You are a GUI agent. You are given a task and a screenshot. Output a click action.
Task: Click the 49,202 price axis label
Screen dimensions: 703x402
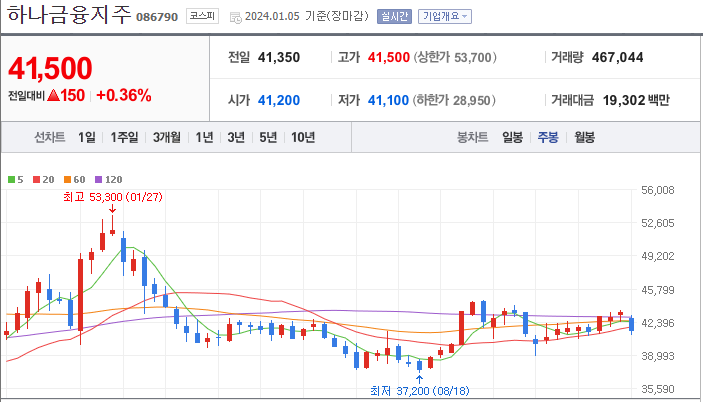pyautogui.click(x=658, y=256)
